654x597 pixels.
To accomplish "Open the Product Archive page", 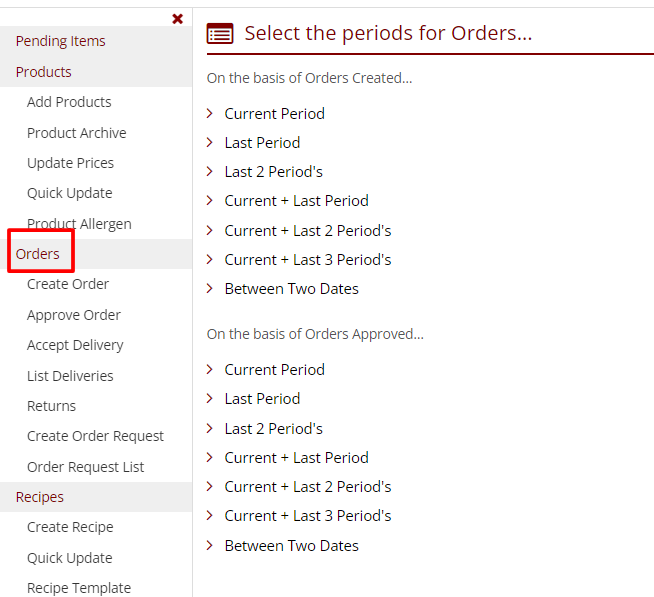I will (x=76, y=133).
